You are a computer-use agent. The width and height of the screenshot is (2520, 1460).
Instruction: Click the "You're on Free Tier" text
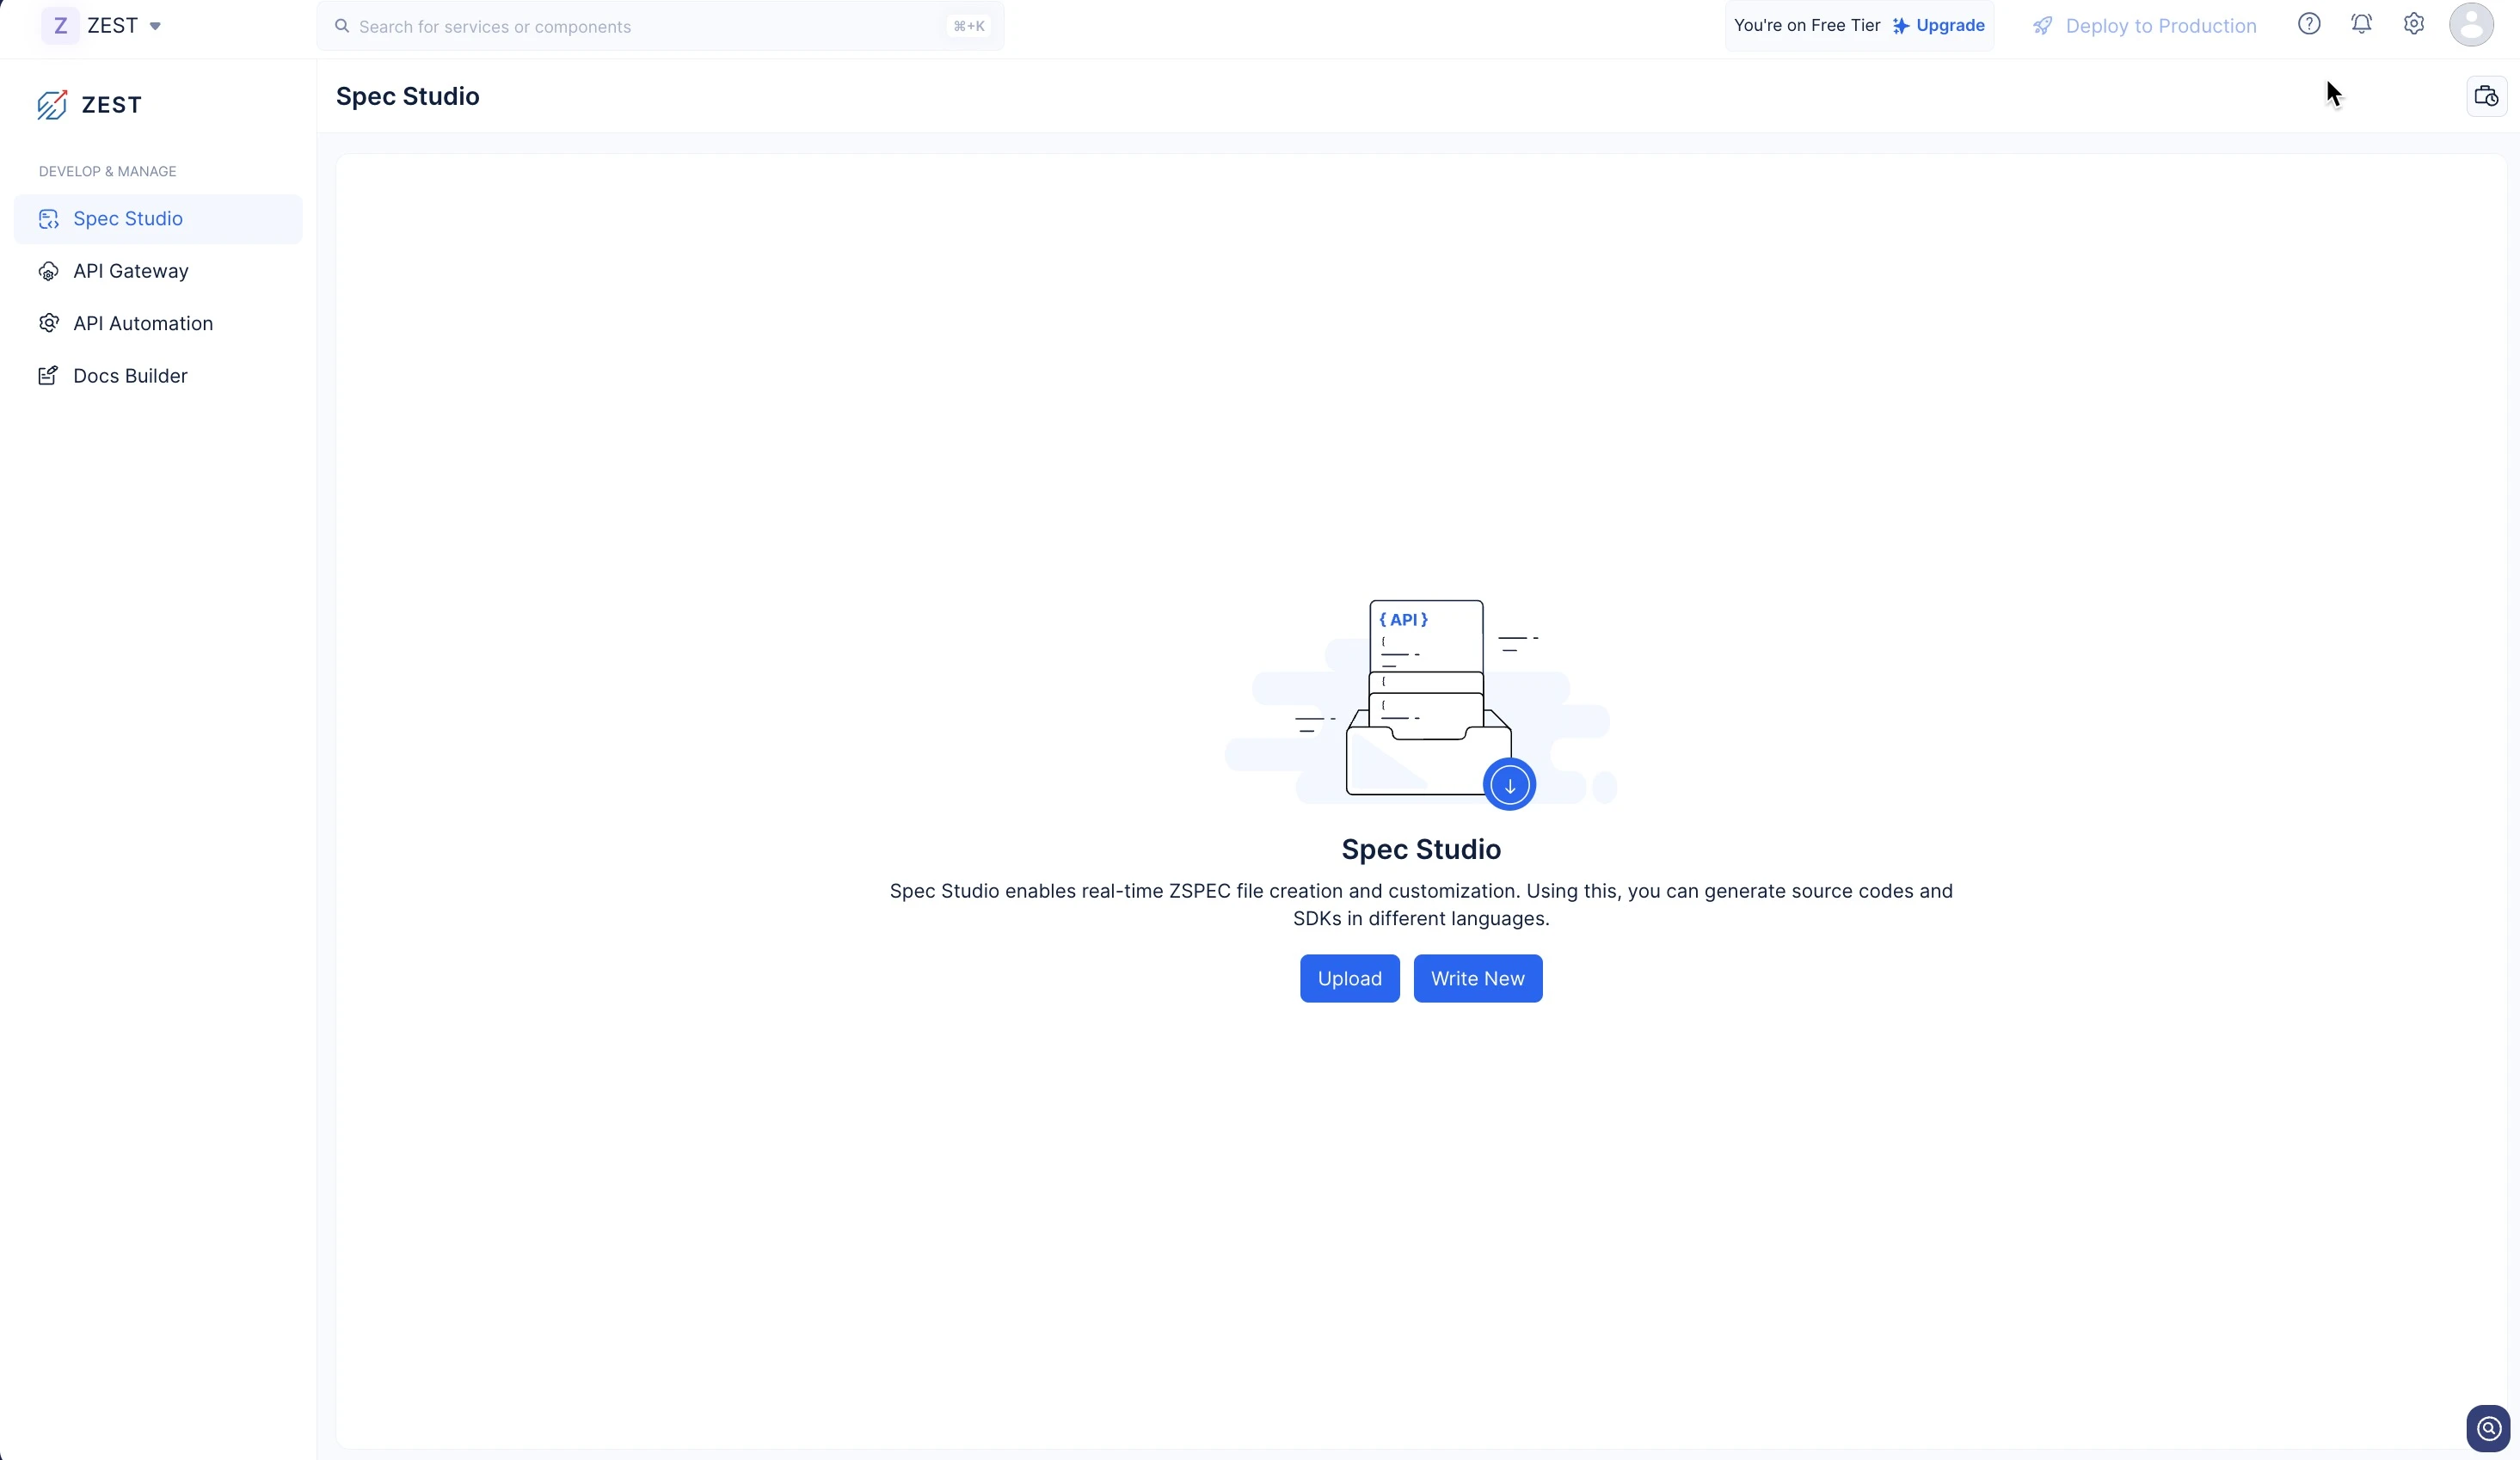click(1806, 26)
